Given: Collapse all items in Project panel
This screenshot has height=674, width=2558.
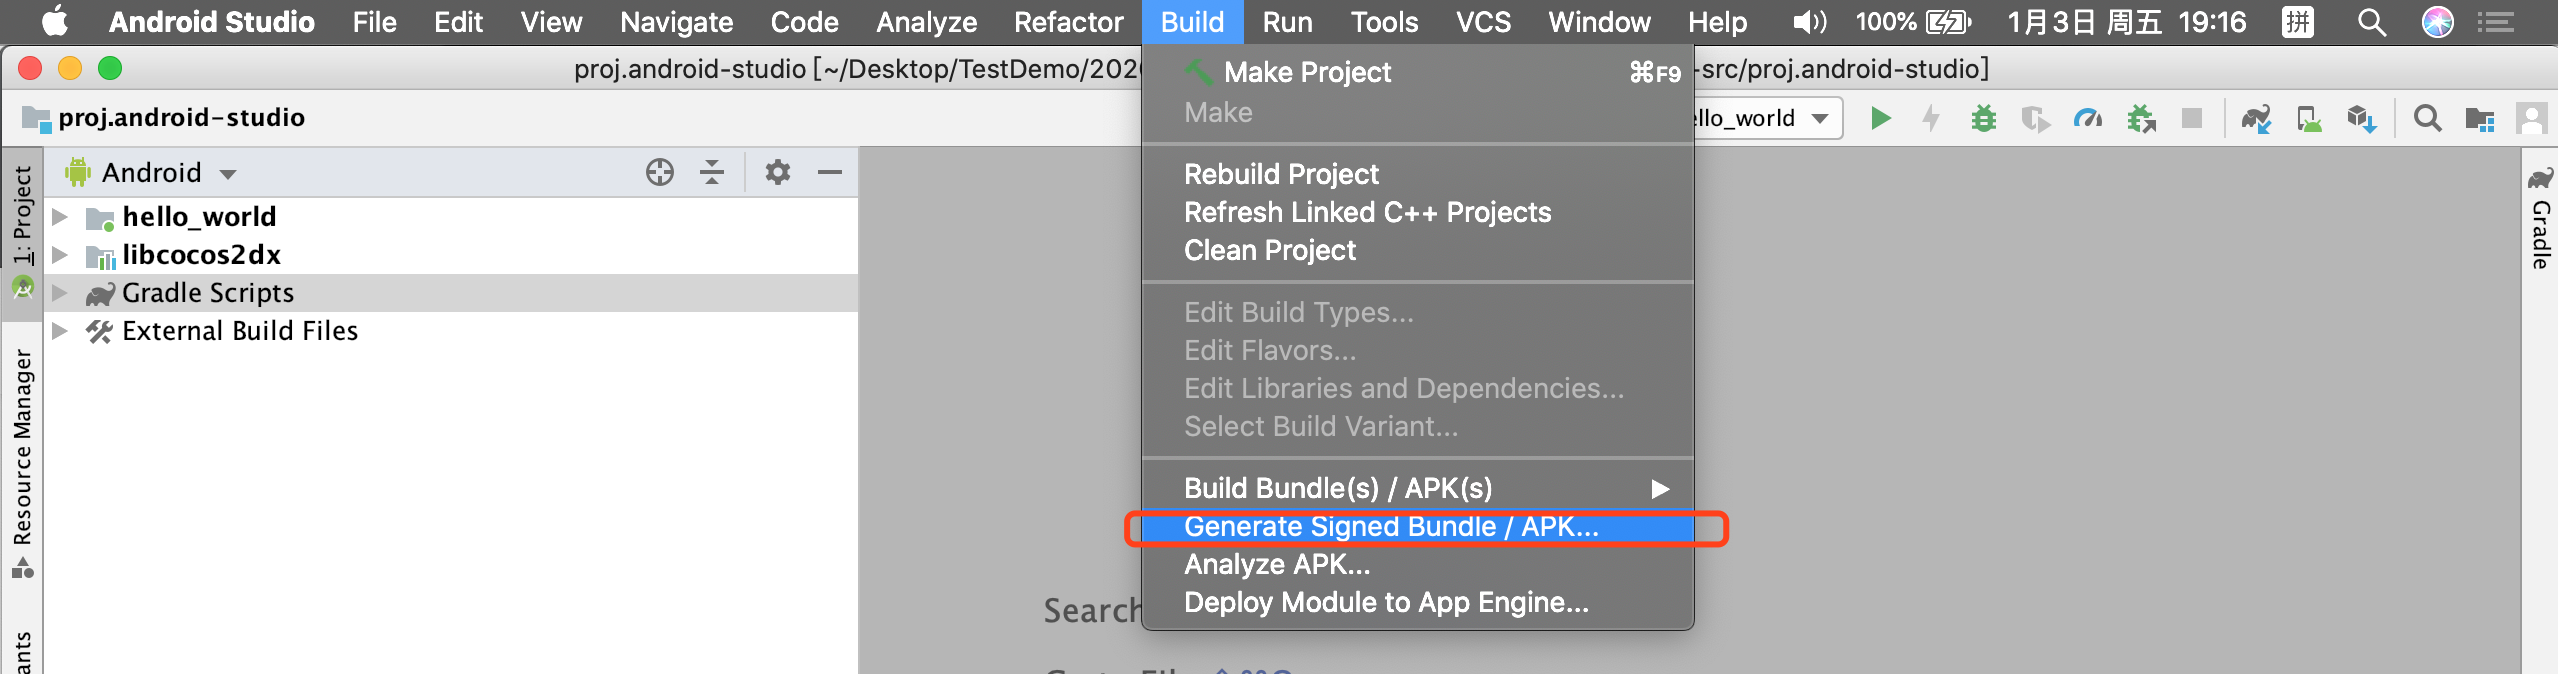Looking at the screenshot, I should (712, 173).
